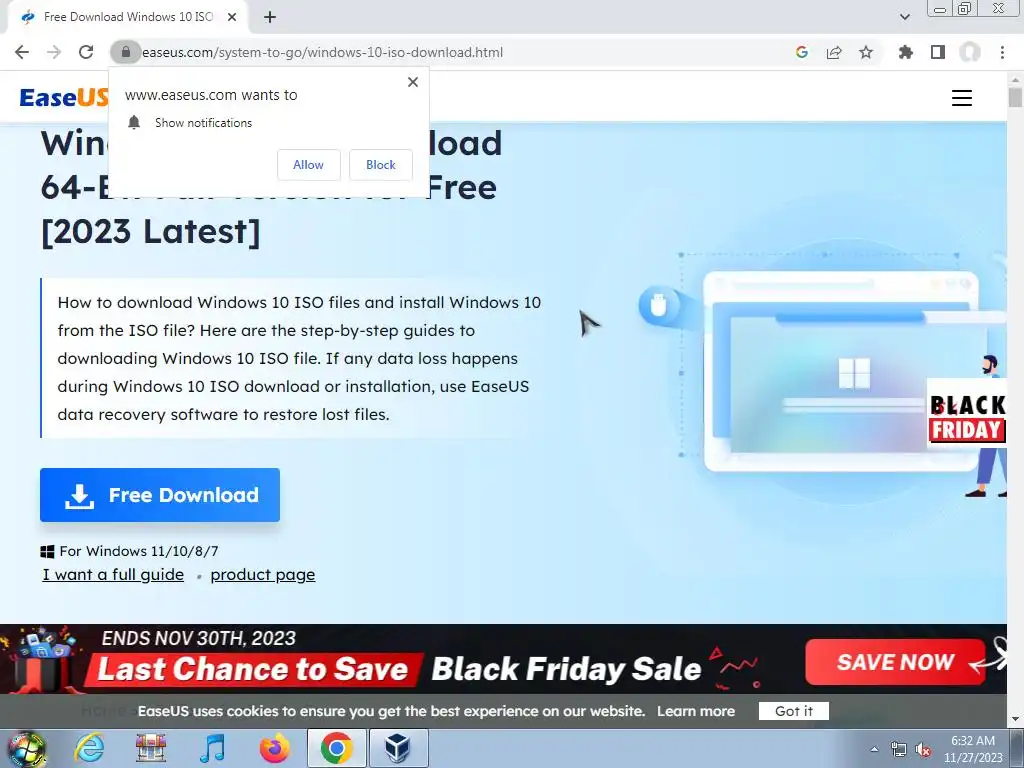
Task: Open the EaseUS hamburger menu
Action: click(x=961, y=98)
